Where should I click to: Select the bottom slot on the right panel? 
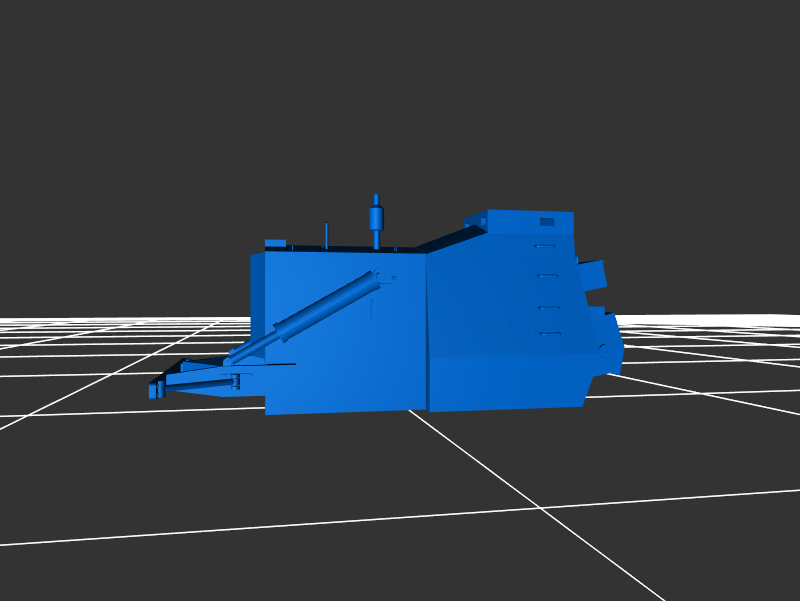(549, 333)
